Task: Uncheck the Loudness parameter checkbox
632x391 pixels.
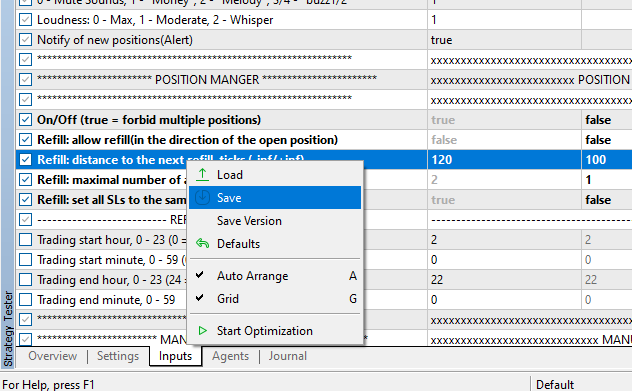Action: tap(25, 20)
